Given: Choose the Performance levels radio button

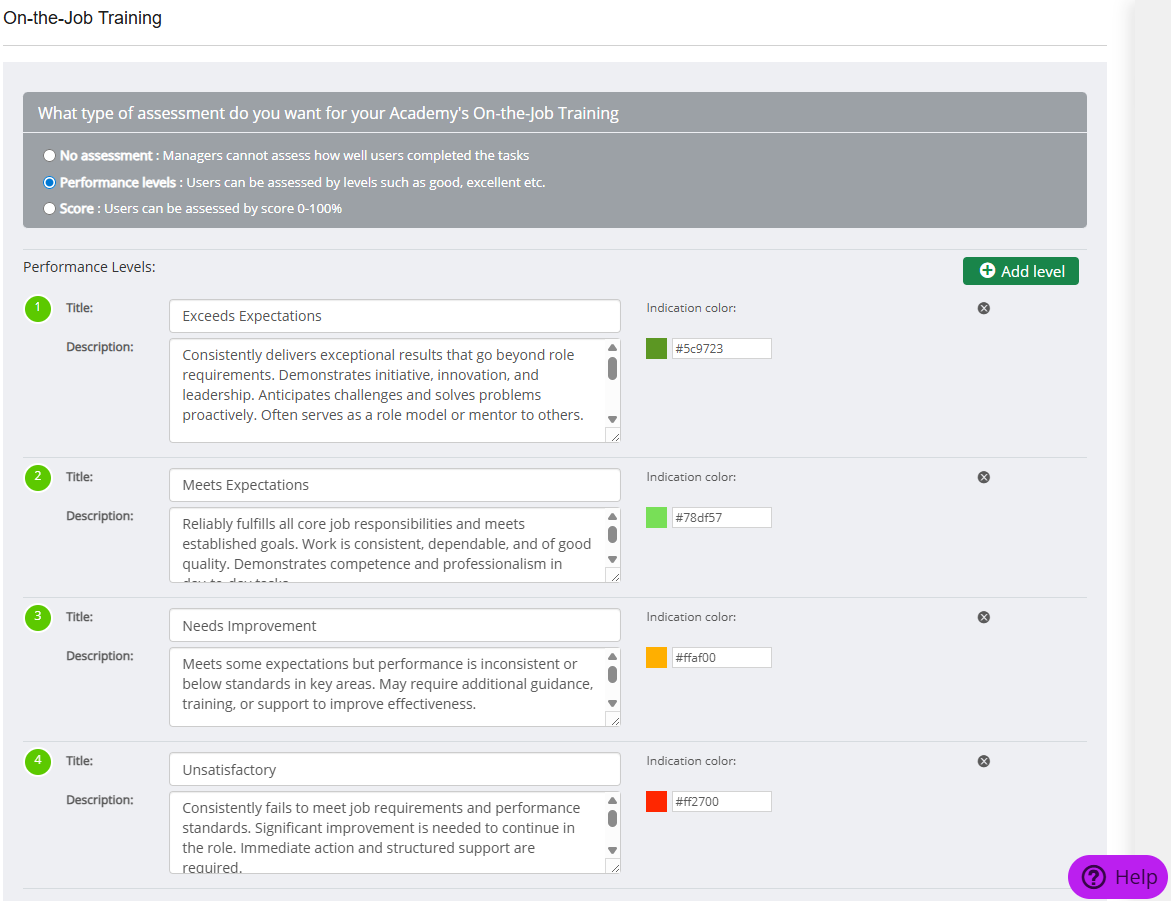Looking at the screenshot, I should coord(49,183).
